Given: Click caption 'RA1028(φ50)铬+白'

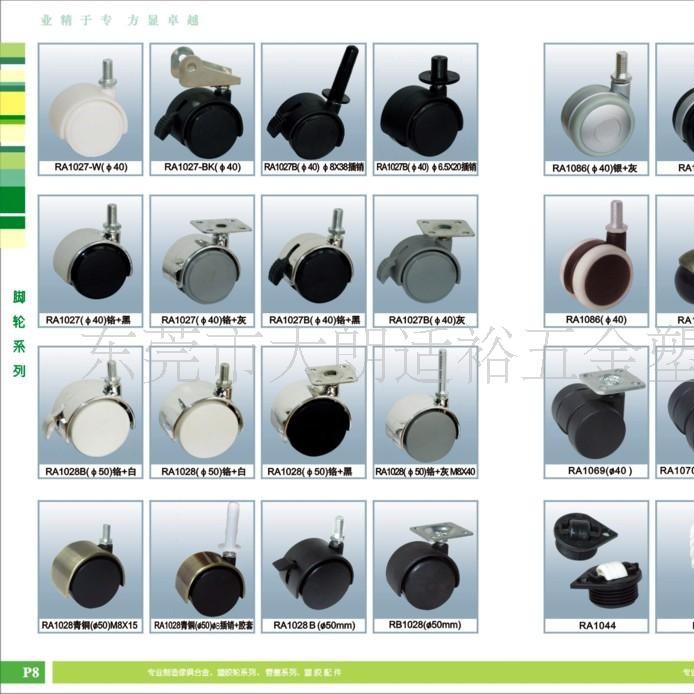Looking at the screenshot, I should (x=203, y=472).
